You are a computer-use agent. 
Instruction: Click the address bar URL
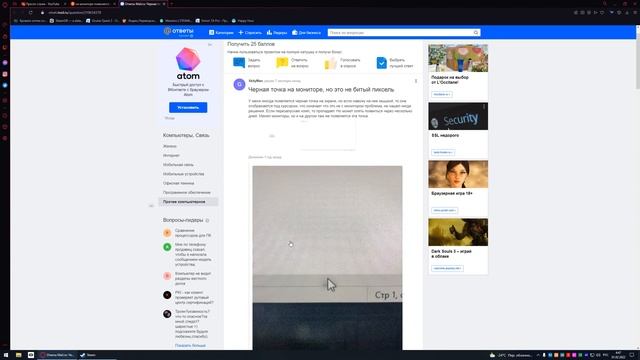(x=75, y=13)
